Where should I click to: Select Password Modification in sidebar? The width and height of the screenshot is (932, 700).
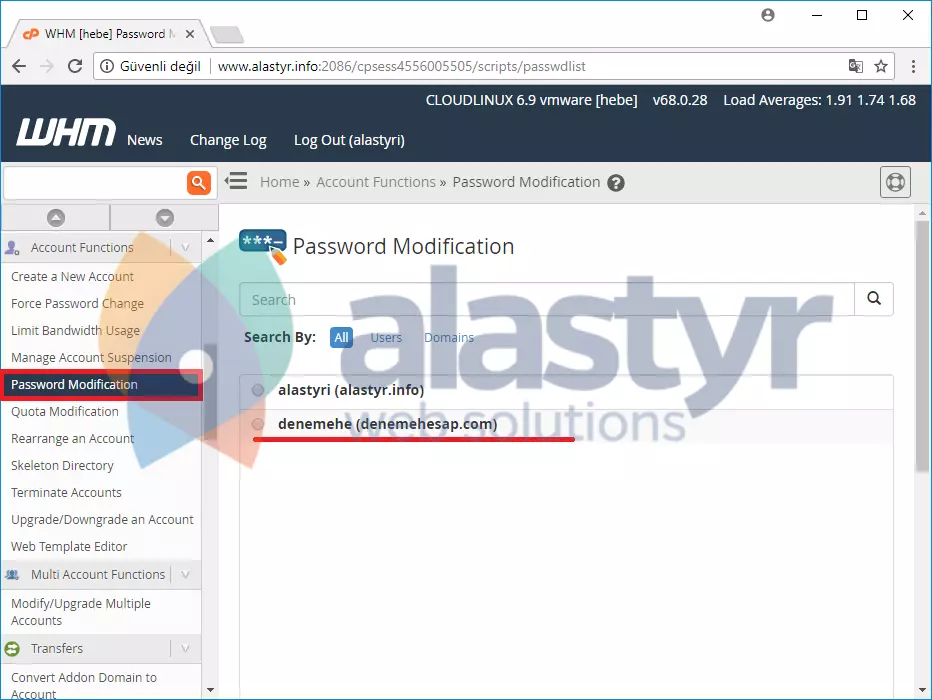(102, 384)
